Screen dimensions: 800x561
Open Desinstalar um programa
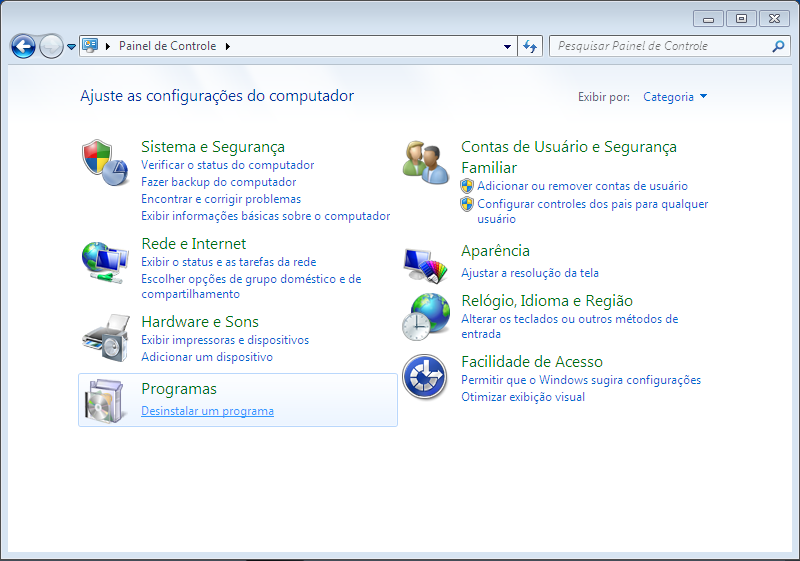pyautogui.click(x=207, y=411)
